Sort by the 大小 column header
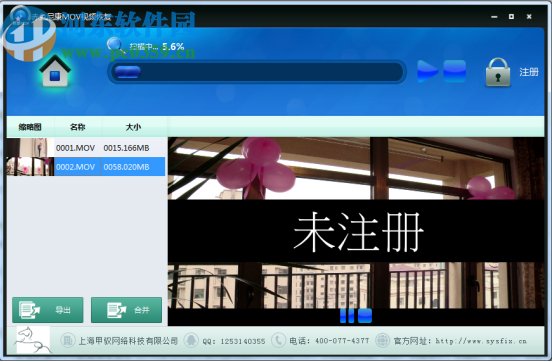This screenshot has width=552, height=362. coord(133,127)
